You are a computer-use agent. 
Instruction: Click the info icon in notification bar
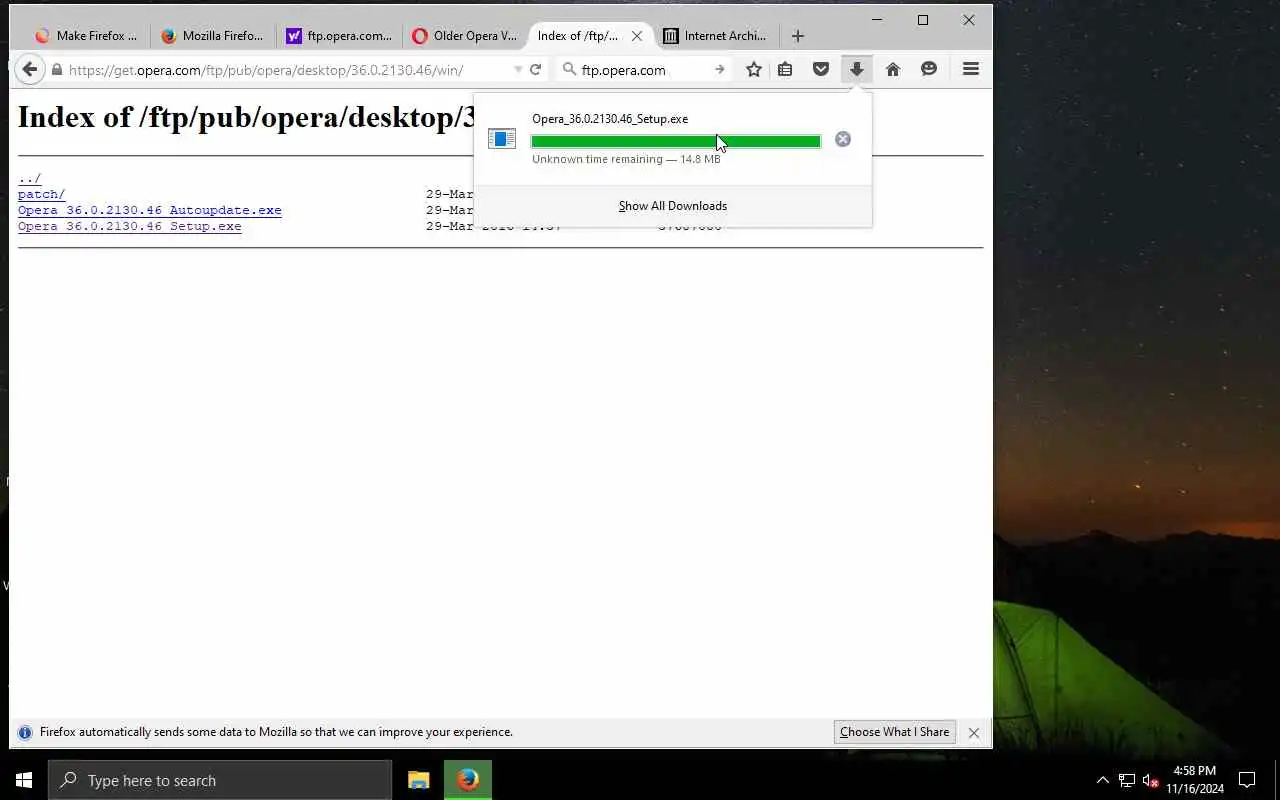pyautogui.click(x=25, y=732)
